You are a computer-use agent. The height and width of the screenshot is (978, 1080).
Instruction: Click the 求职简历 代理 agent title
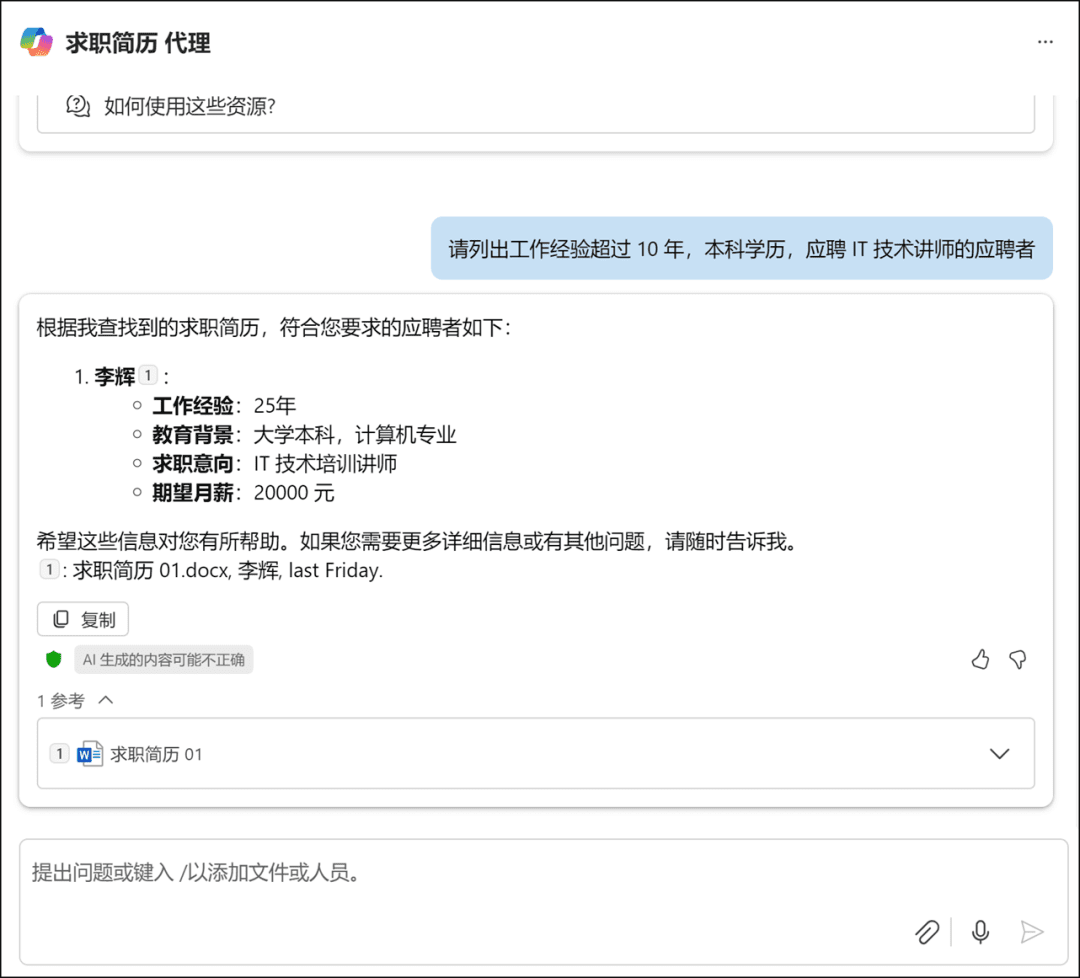(138, 43)
